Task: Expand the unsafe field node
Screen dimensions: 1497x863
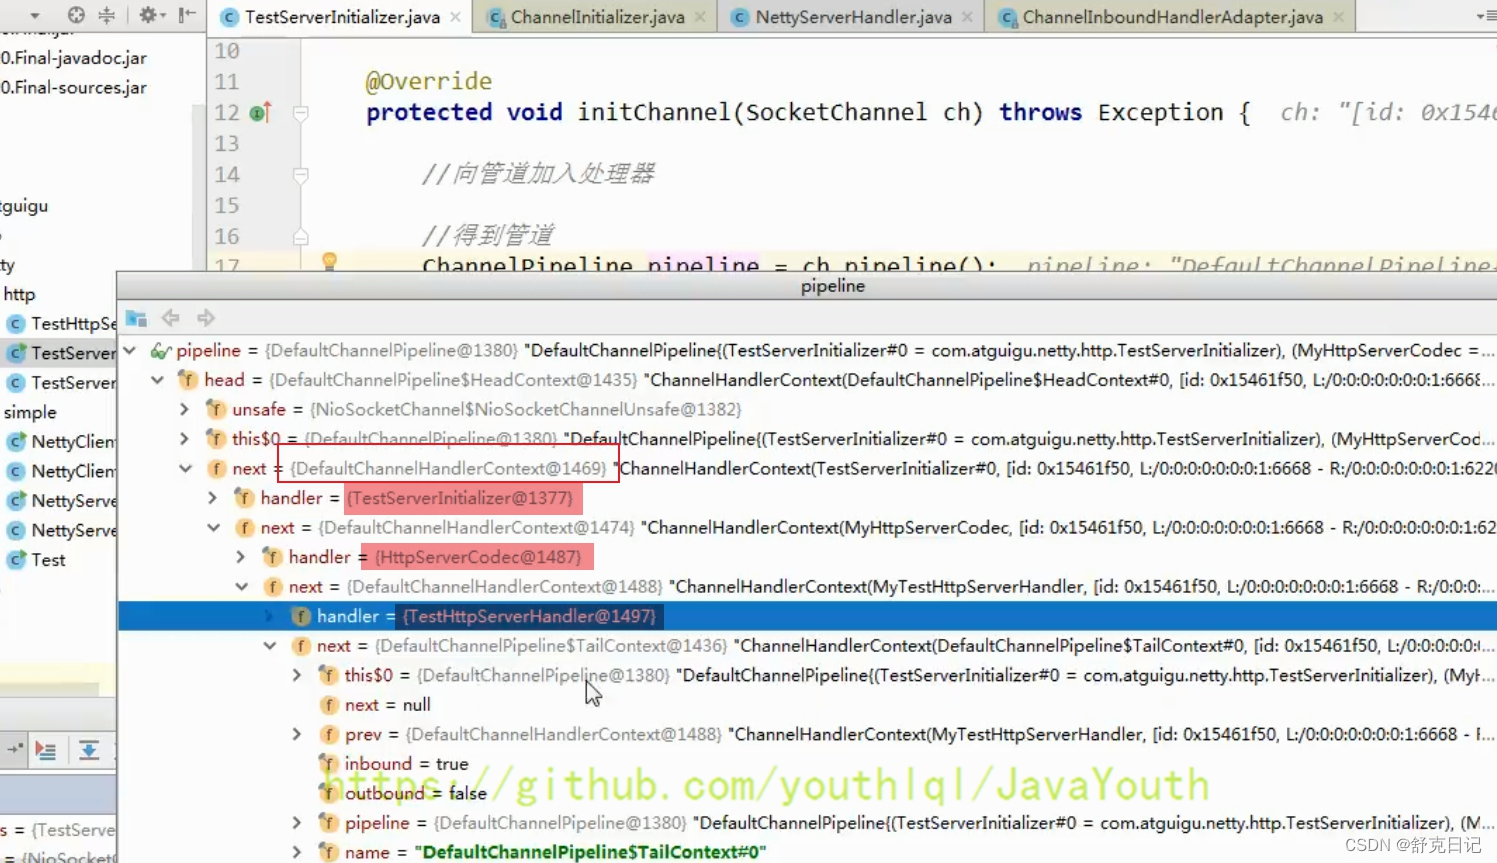Action: pyautogui.click(x=184, y=410)
